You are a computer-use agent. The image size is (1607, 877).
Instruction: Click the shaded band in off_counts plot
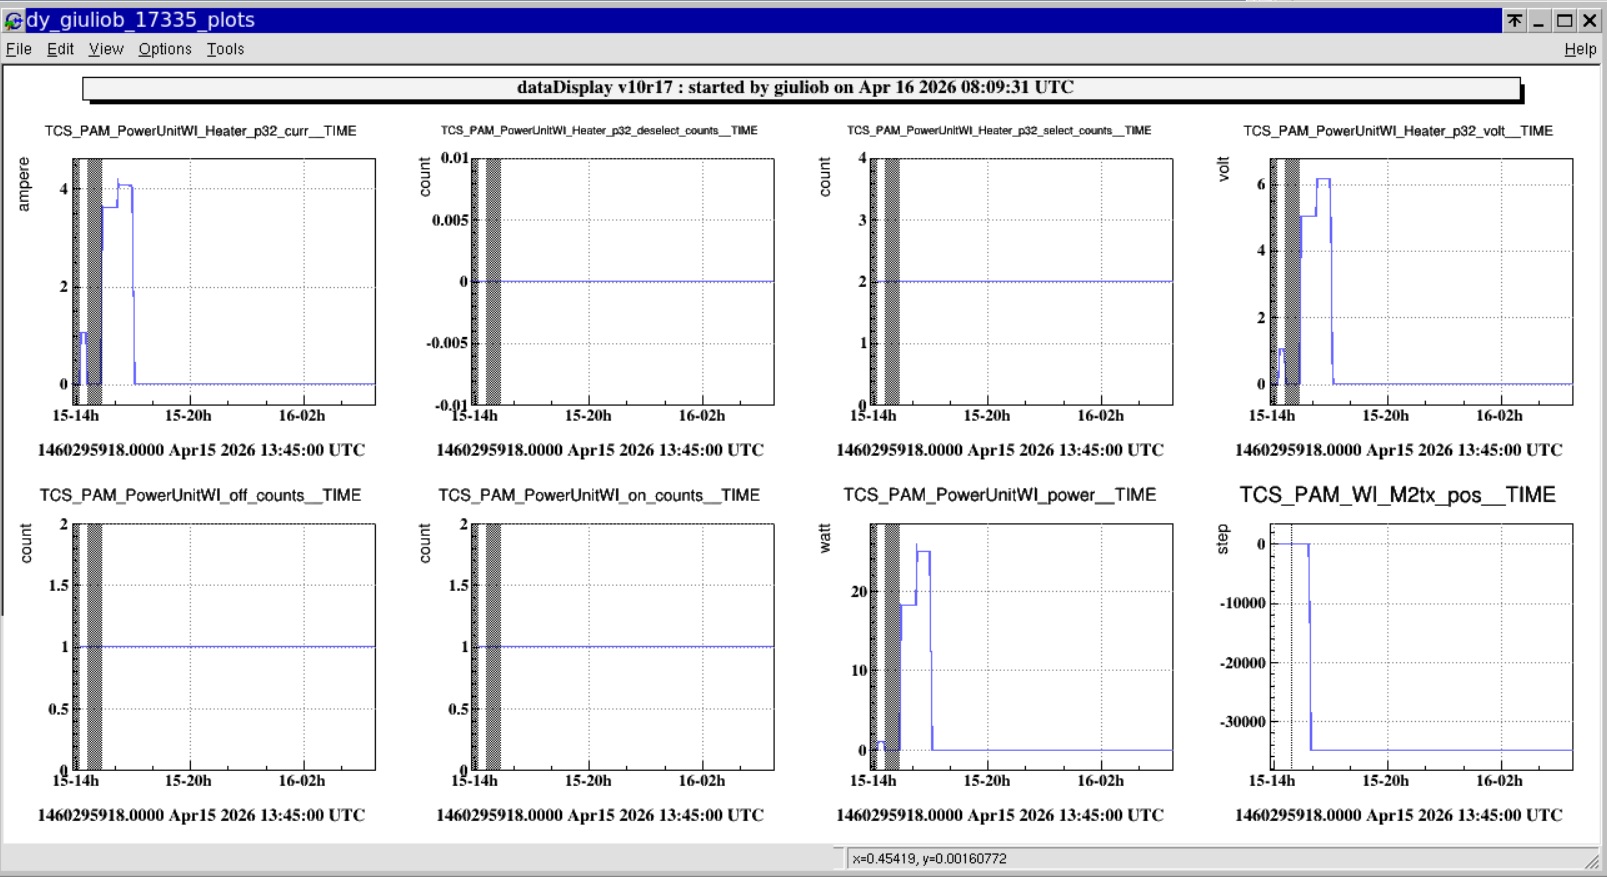(94, 645)
